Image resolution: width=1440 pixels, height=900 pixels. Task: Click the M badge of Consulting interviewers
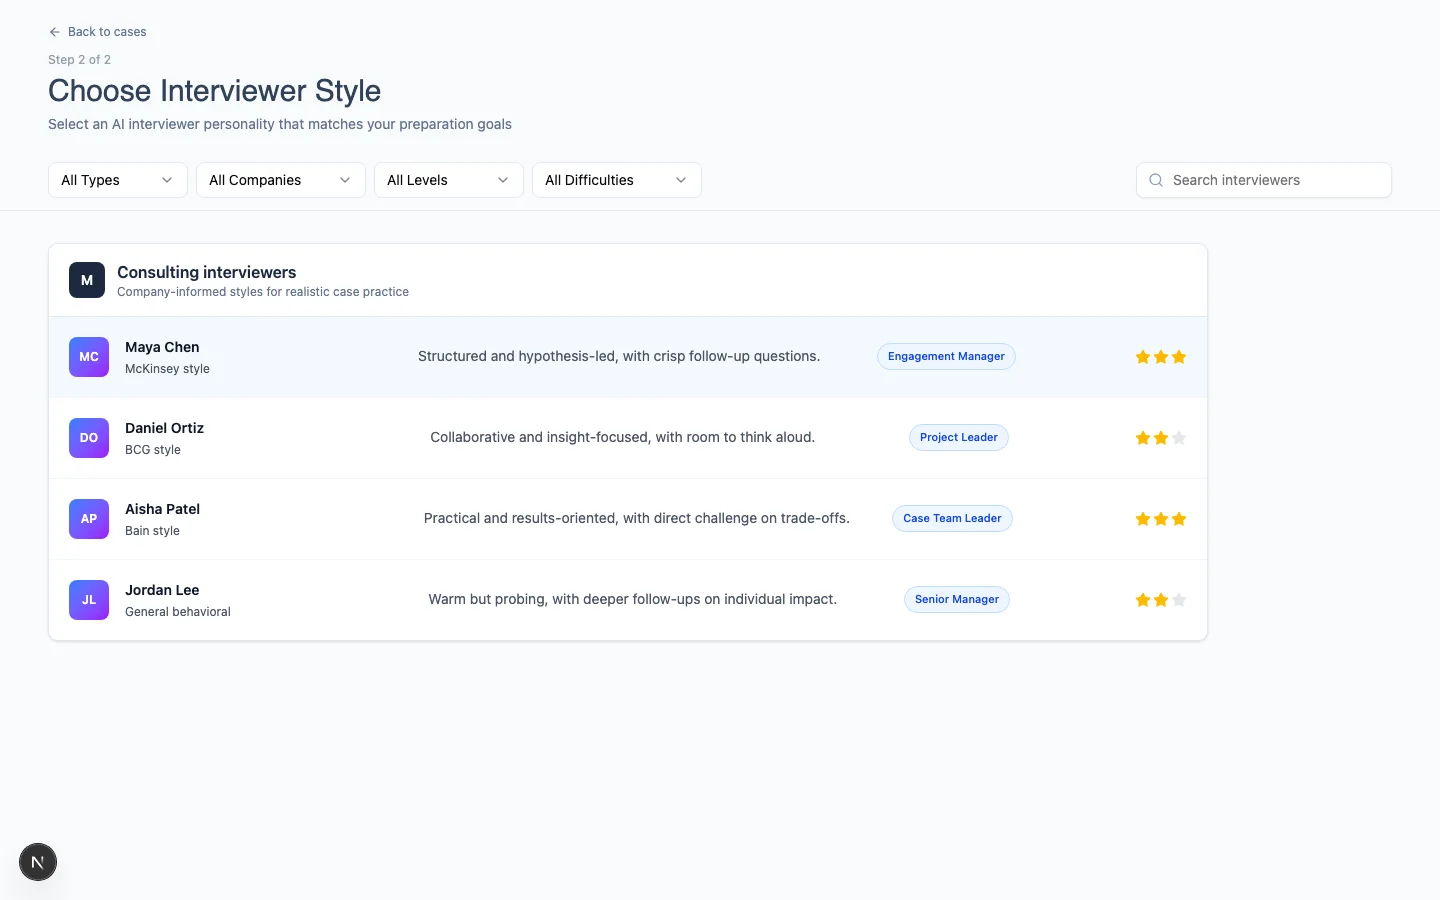pos(87,280)
